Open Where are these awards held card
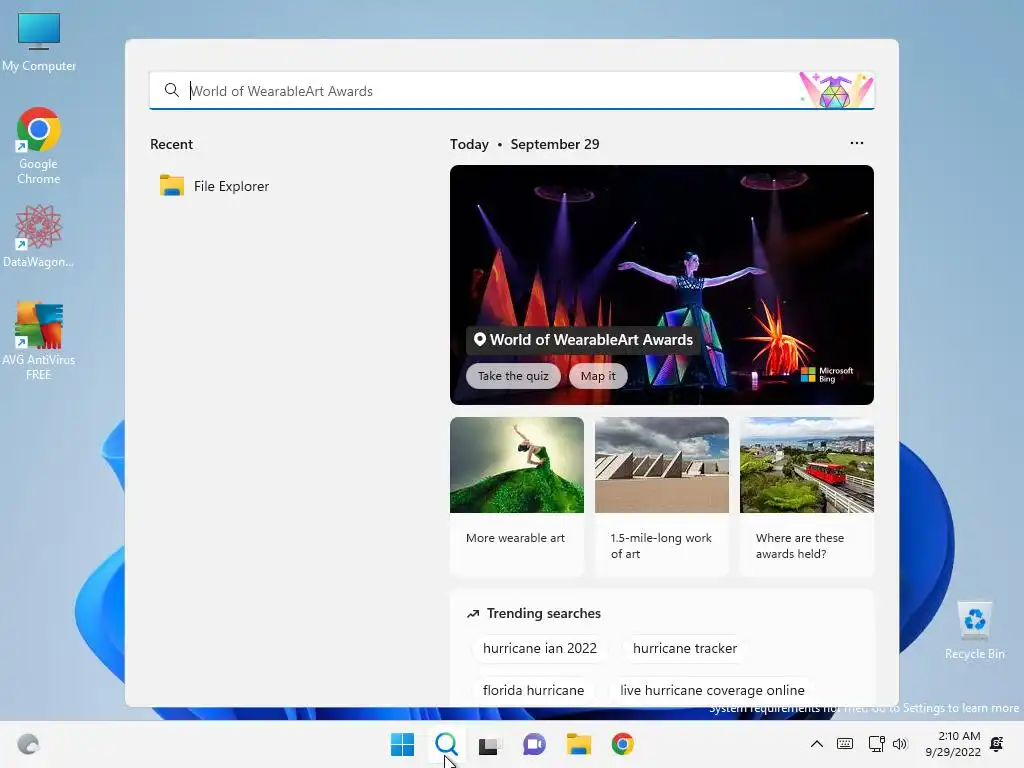The height and width of the screenshot is (768, 1024). click(x=807, y=496)
